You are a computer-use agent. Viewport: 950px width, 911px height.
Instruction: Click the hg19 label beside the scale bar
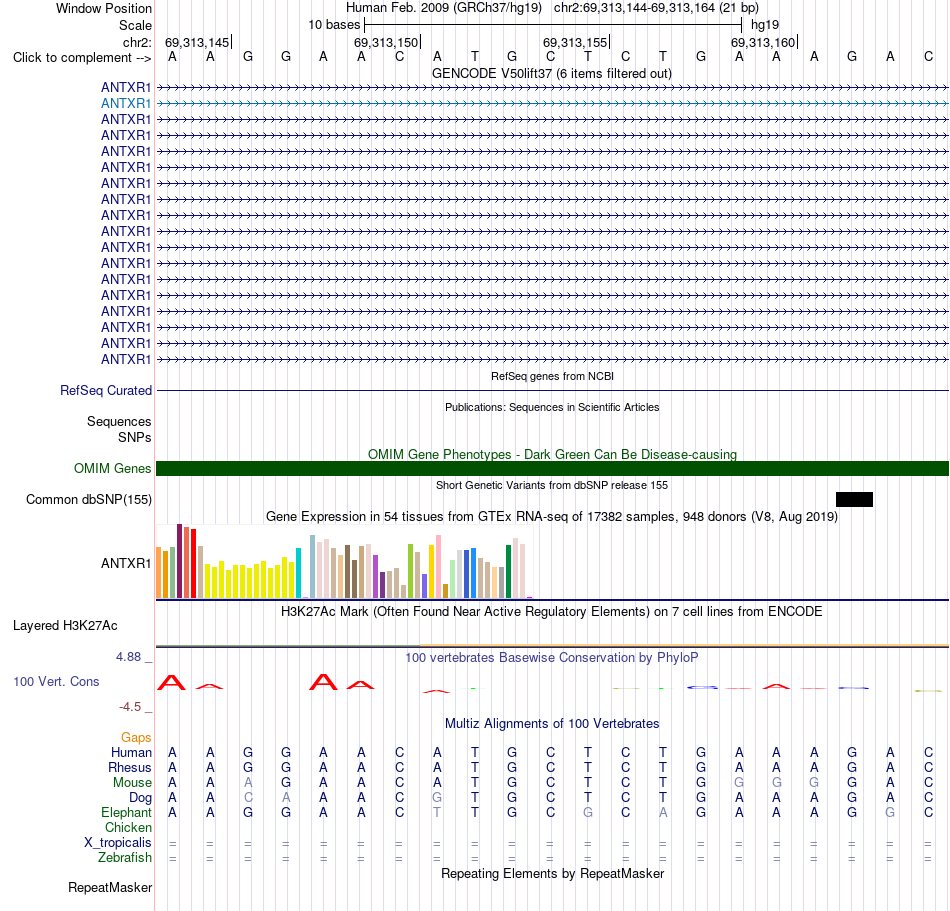pos(765,25)
